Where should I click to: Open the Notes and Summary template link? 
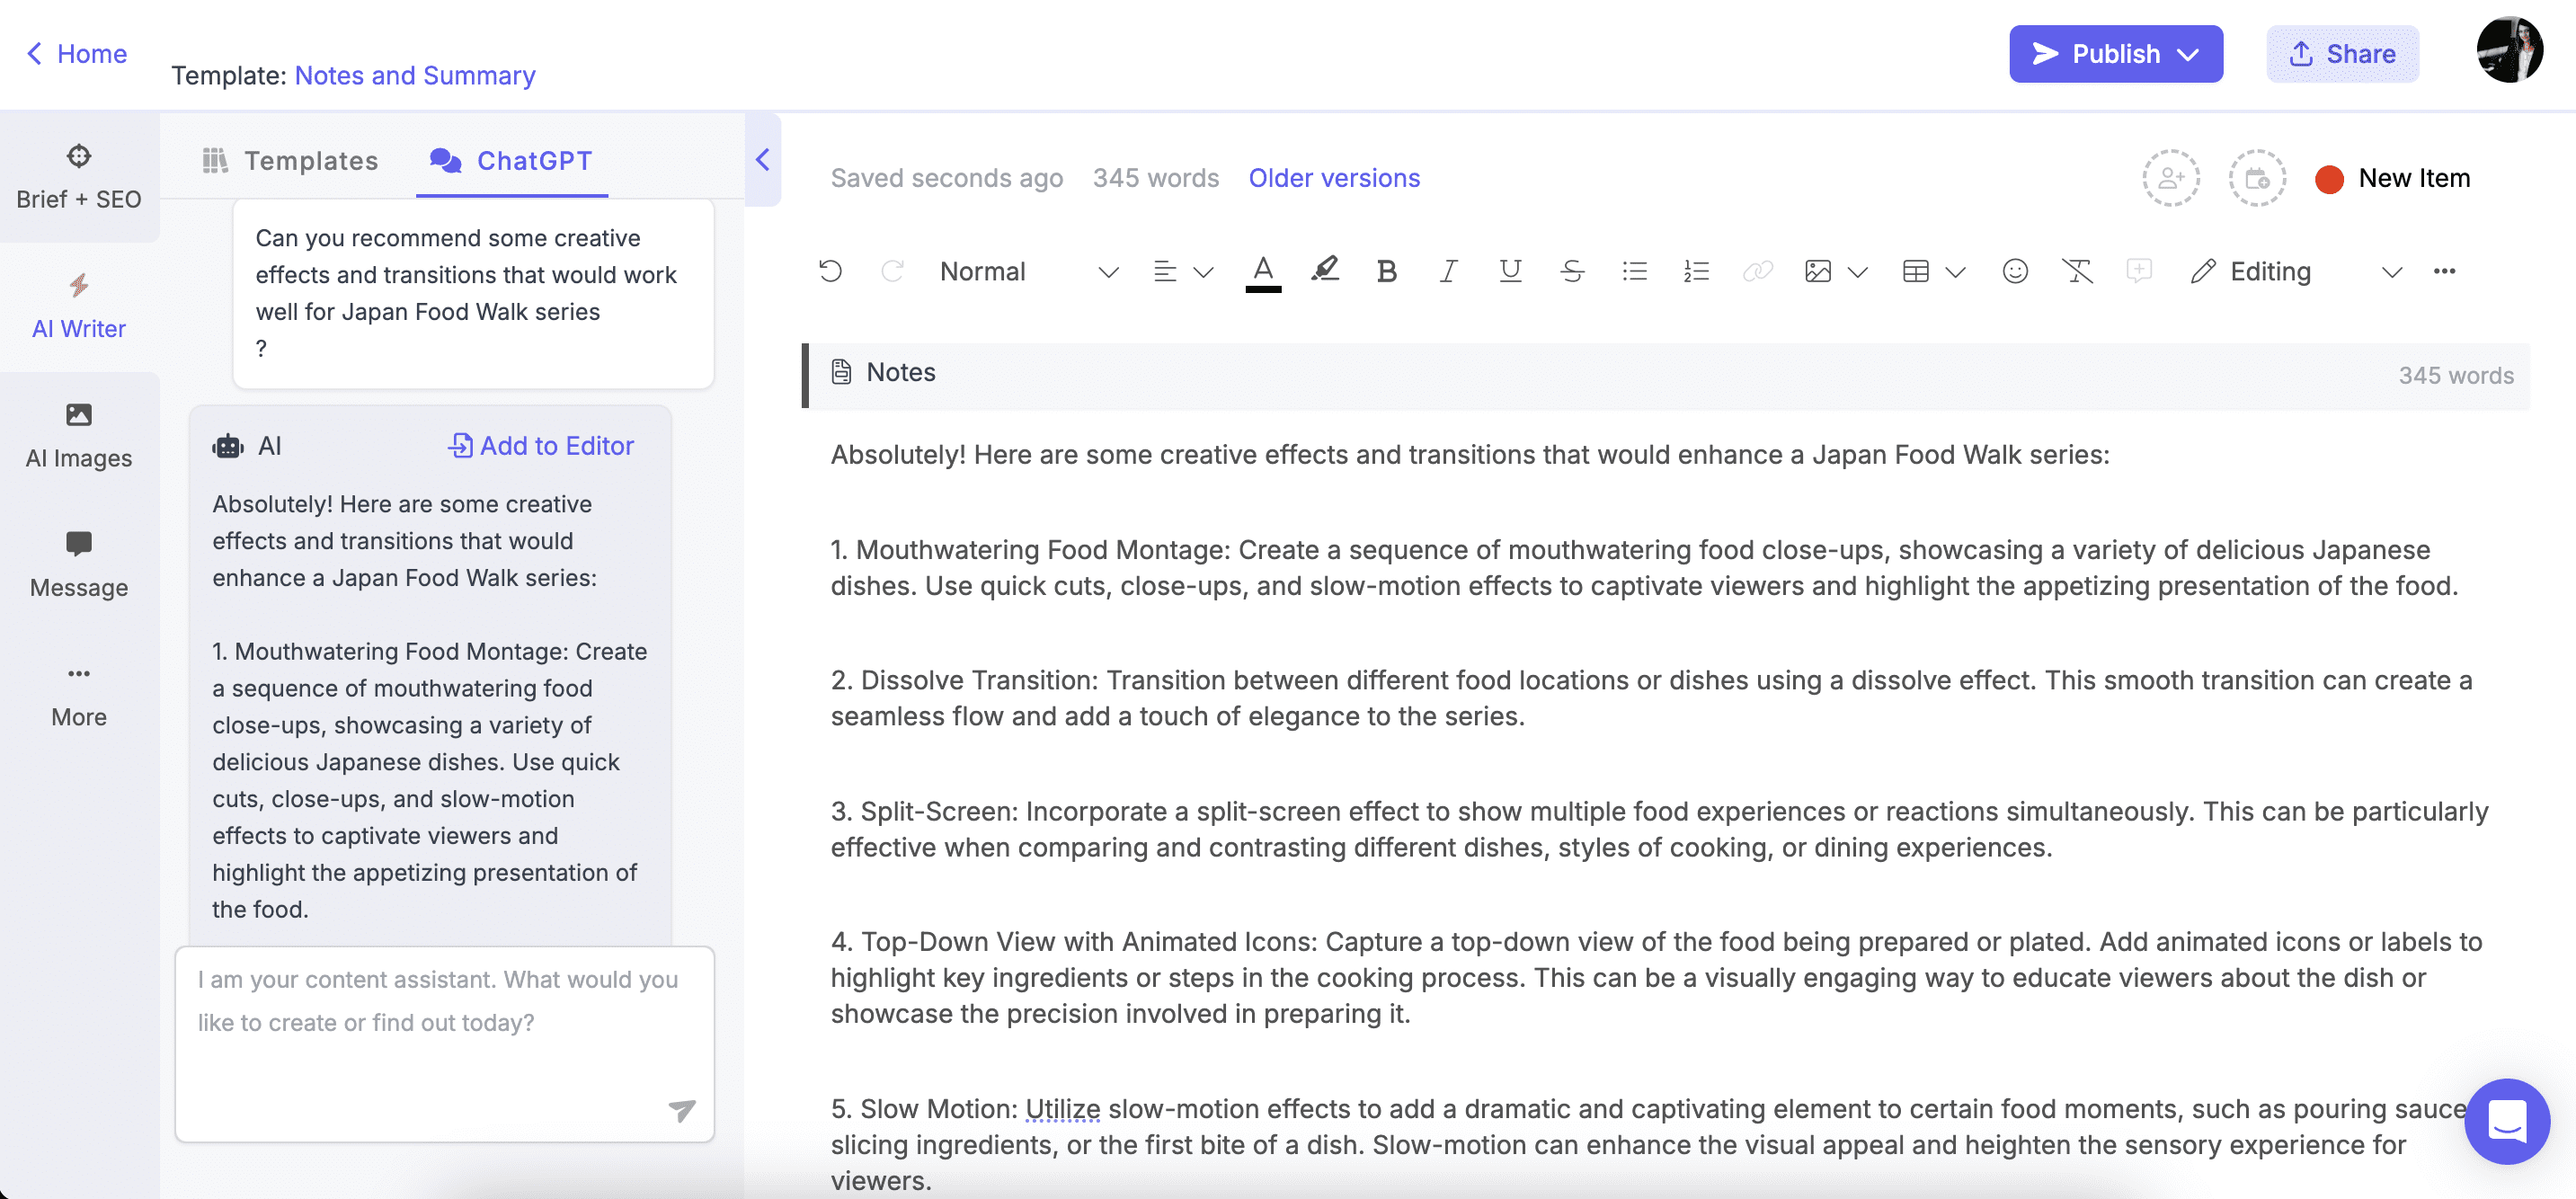coord(415,75)
